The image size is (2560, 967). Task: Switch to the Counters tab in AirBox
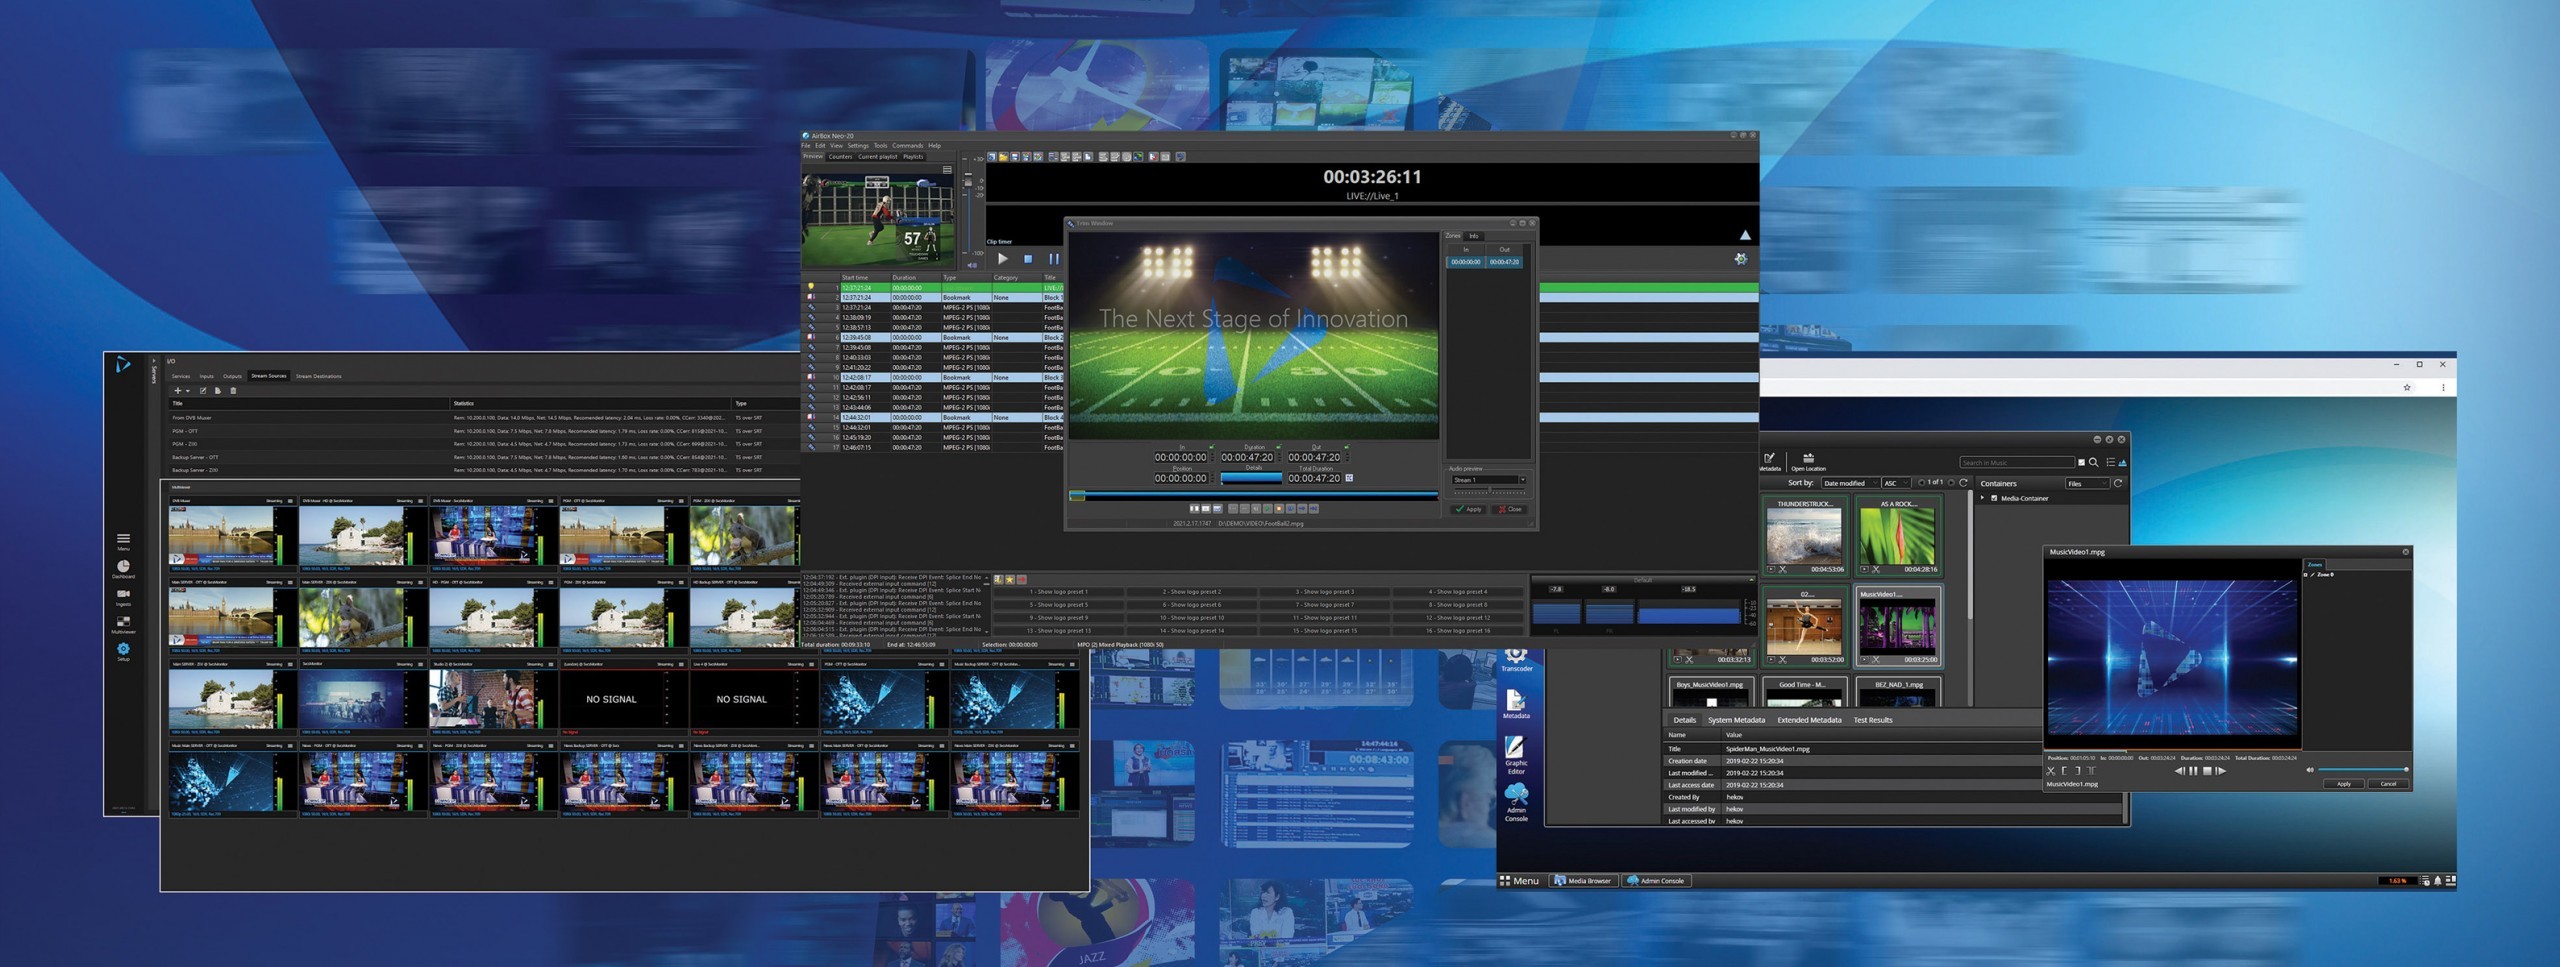pyautogui.click(x=840, y=157)
